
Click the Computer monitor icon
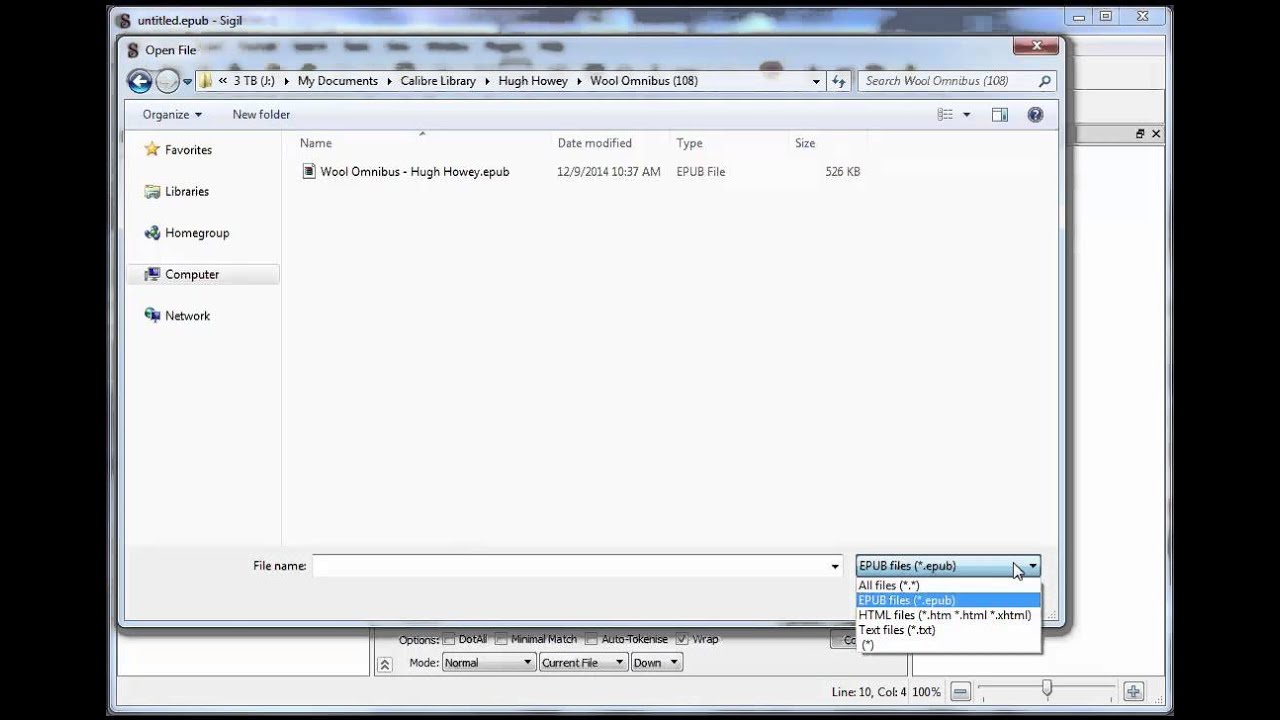point(152,274)
